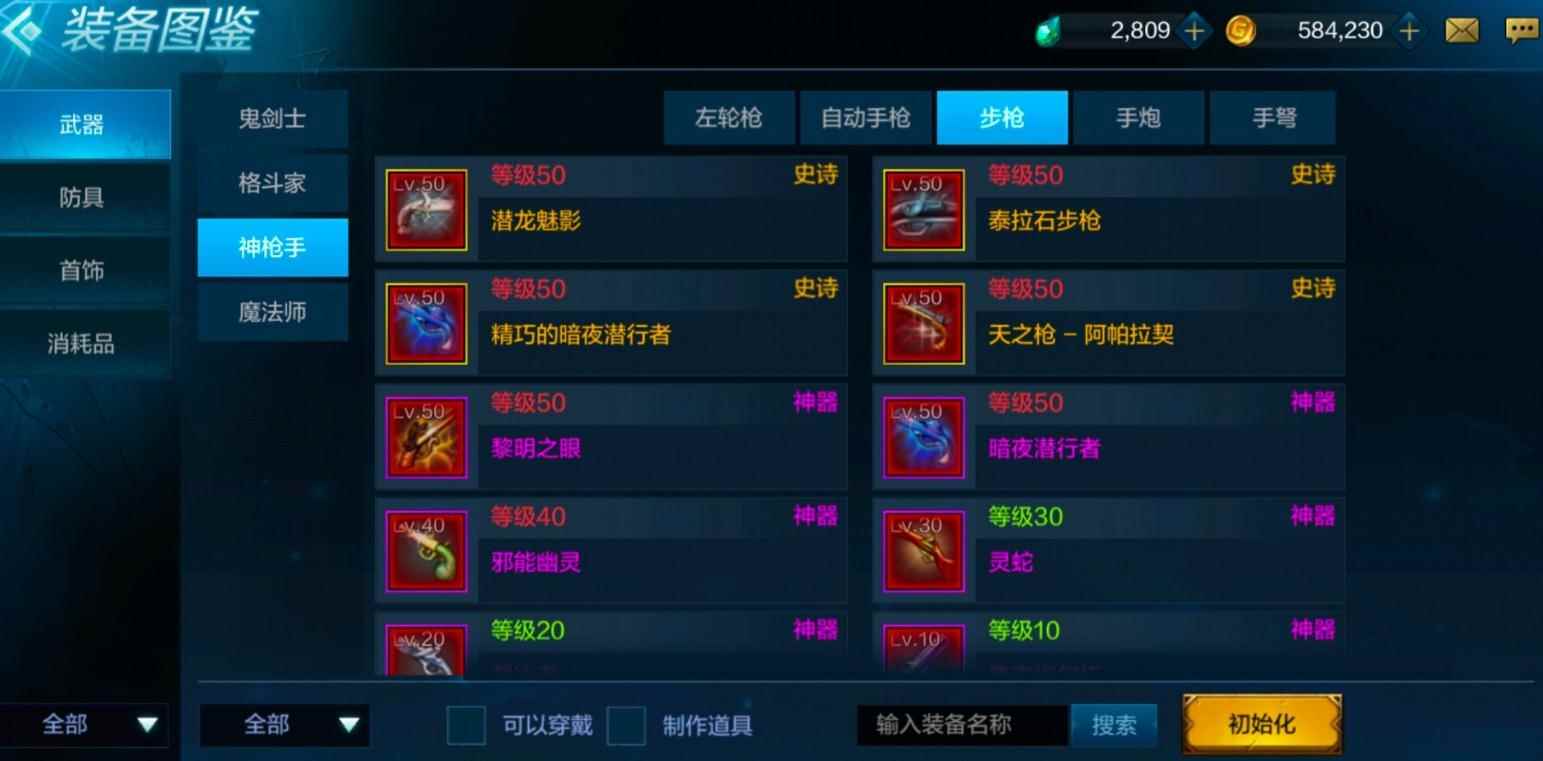Screen dimensions: 1543x761
Task: Add gems with the plus icon
Action: [1193, 31]
